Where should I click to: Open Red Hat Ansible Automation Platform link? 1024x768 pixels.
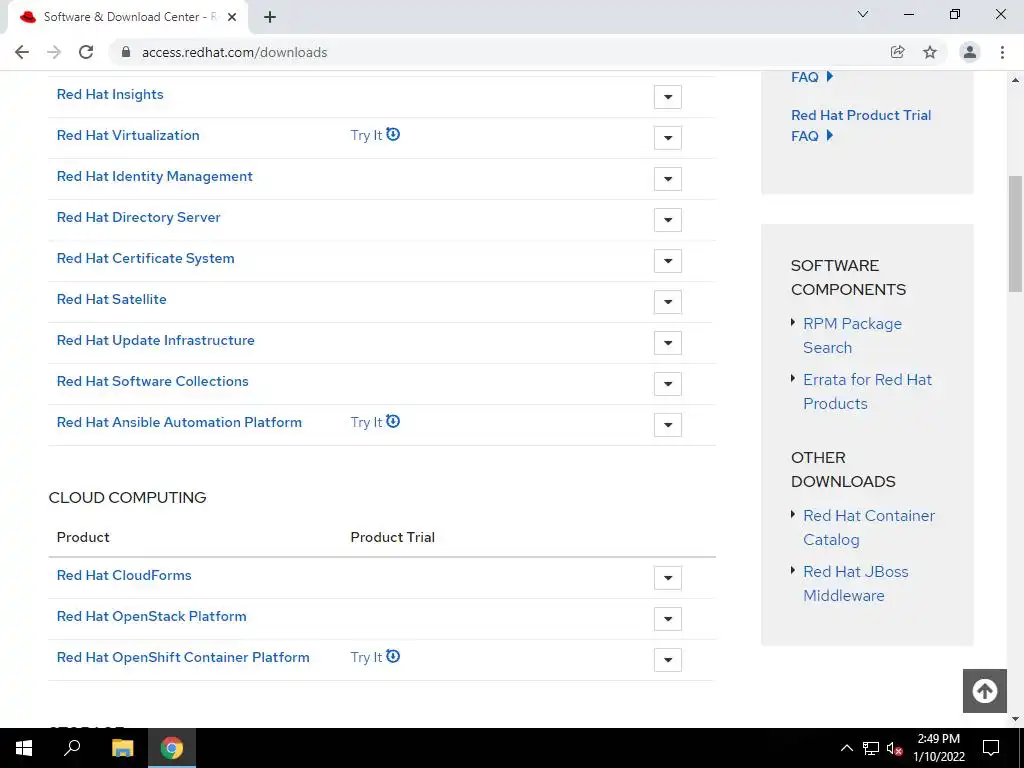click(179, 423)
